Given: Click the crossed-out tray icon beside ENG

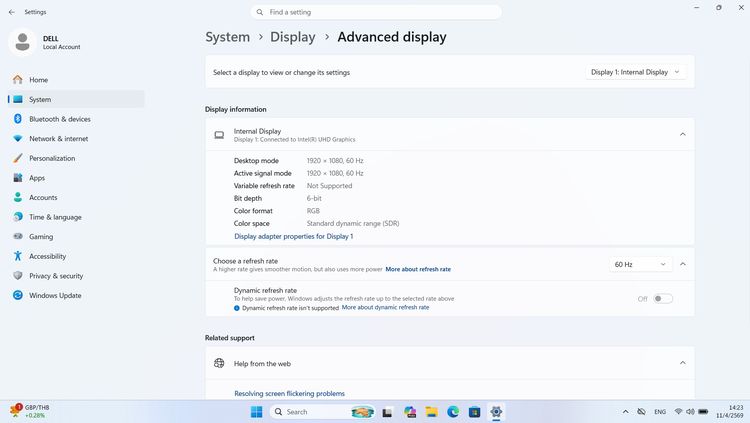Looking at the screenshot, I should click(x=642, y=412).
